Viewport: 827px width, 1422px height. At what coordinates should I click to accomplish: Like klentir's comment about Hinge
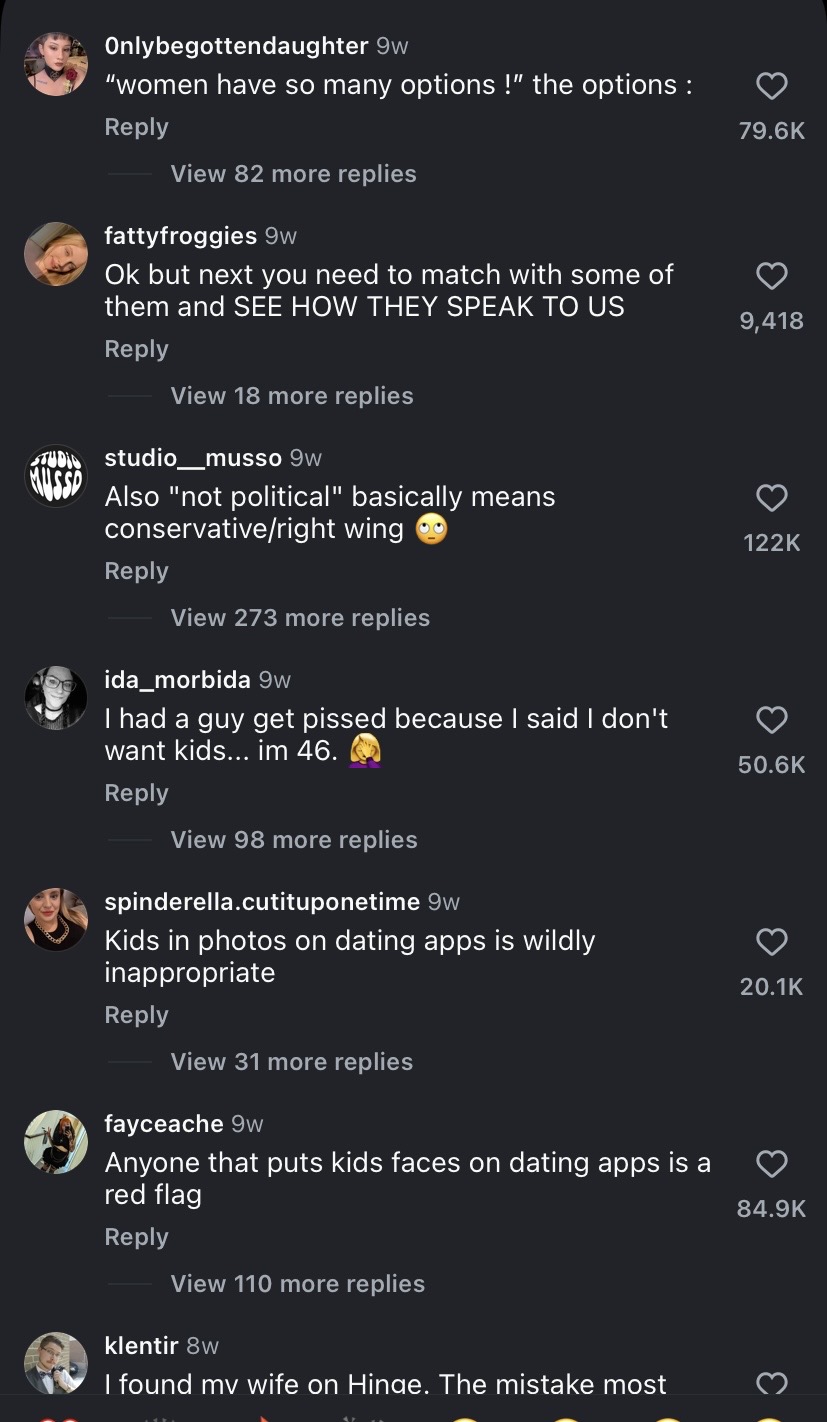pyautogui.click(x=771, y=1383)
